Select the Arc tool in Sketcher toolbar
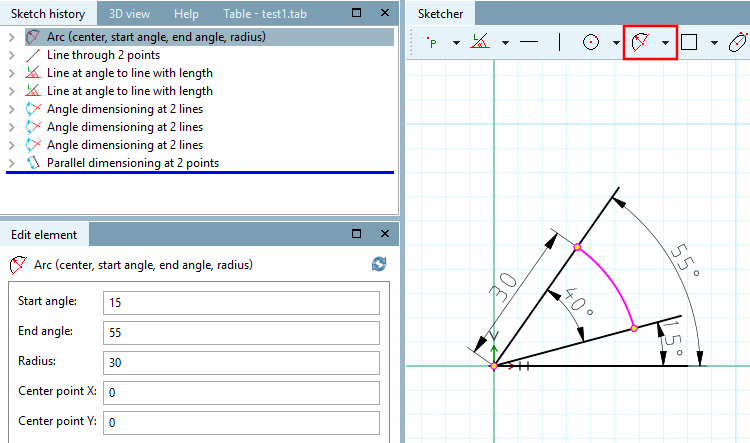 click(x=640, y=42)
